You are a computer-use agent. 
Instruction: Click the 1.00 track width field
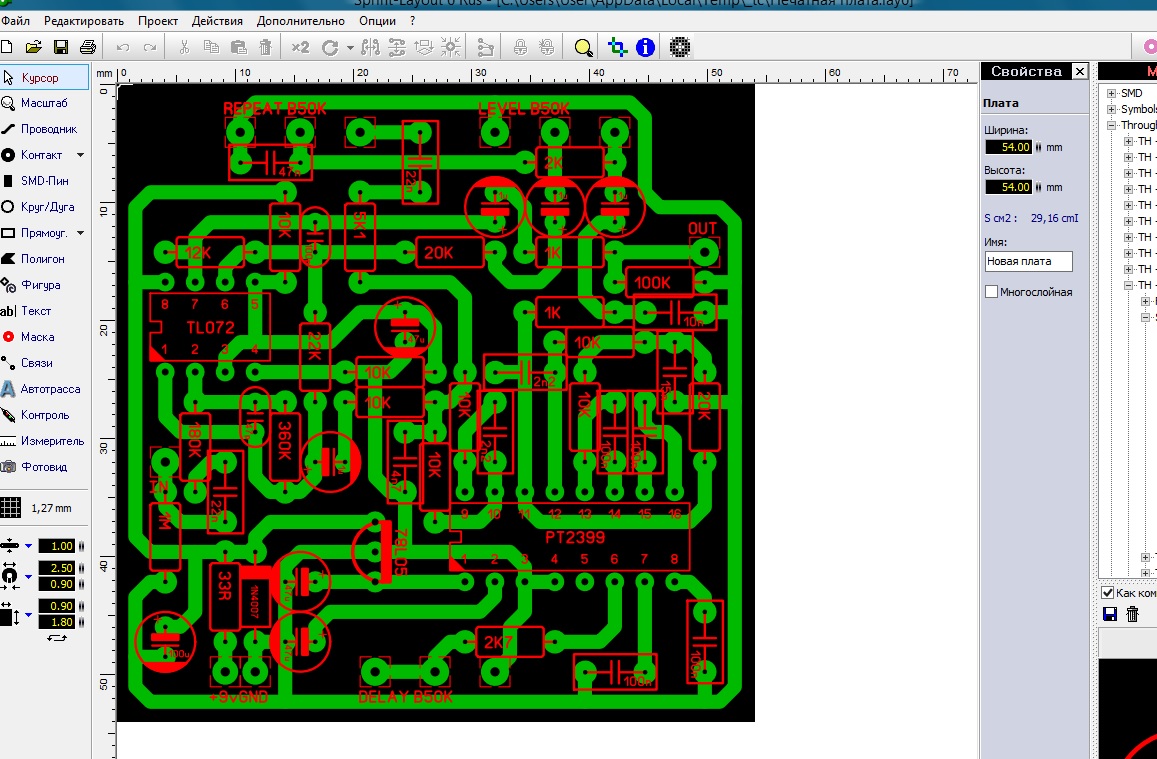(57, 546)
